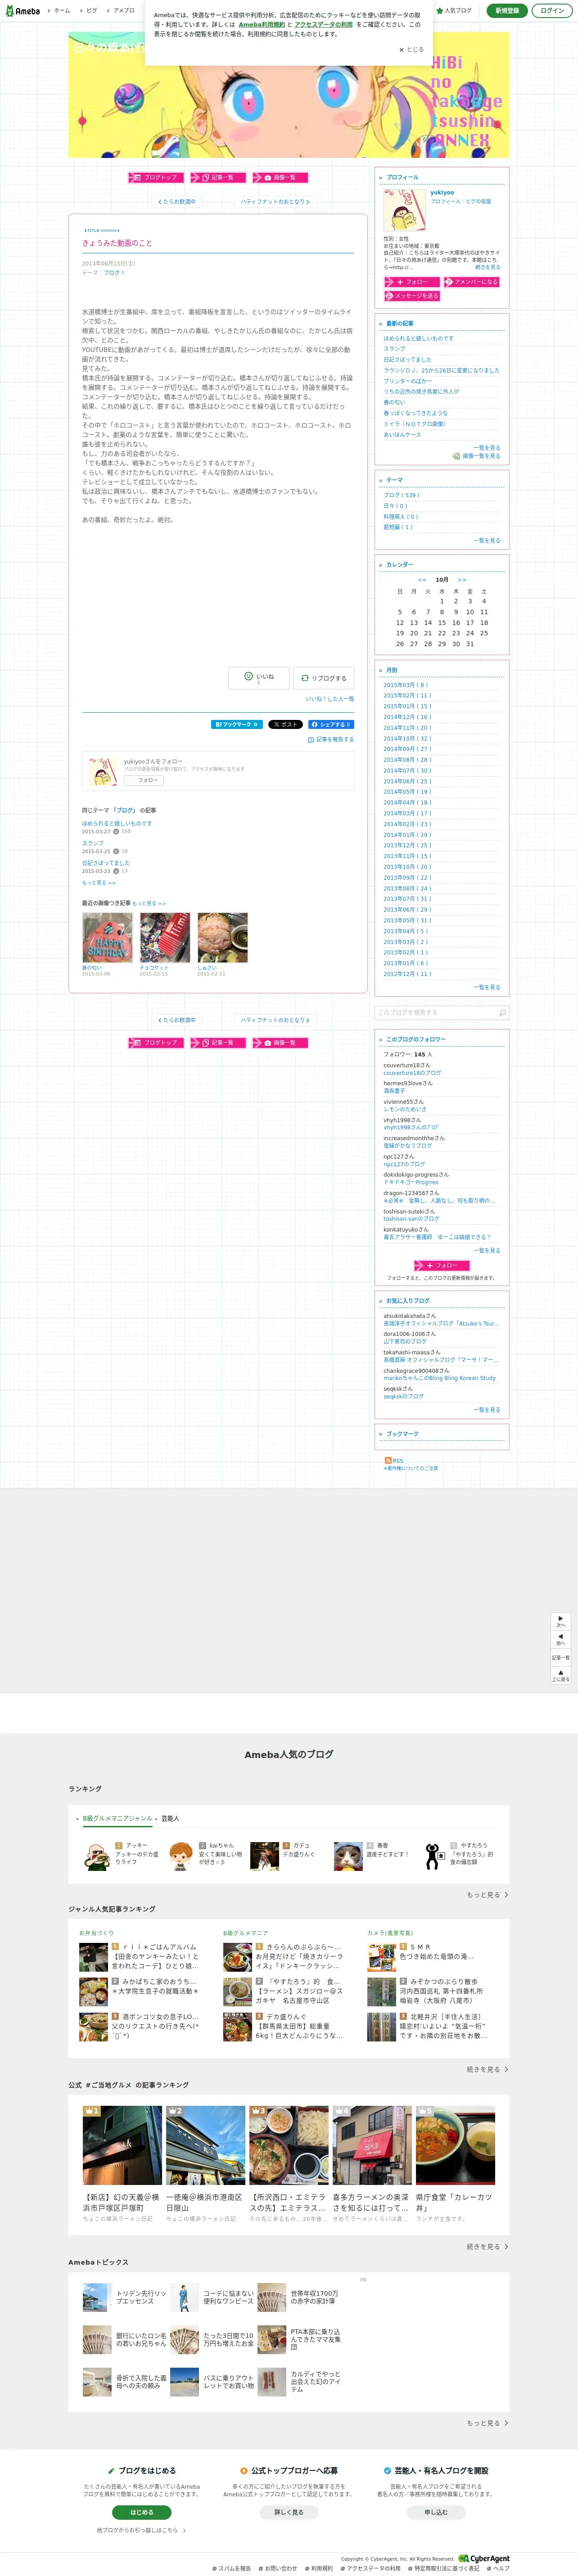
Task: Click the floating 前へ arrow button
Action: [561, 1639]
